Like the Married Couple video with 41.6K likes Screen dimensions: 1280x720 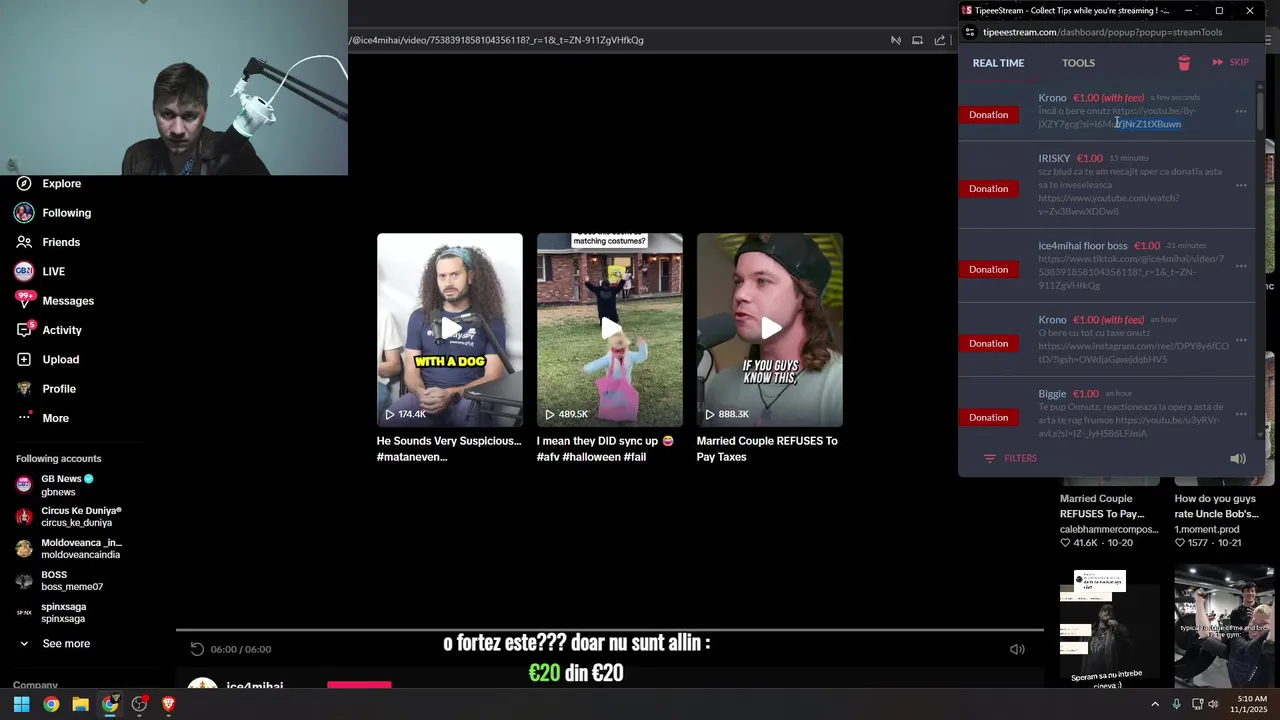(1066, 542)
